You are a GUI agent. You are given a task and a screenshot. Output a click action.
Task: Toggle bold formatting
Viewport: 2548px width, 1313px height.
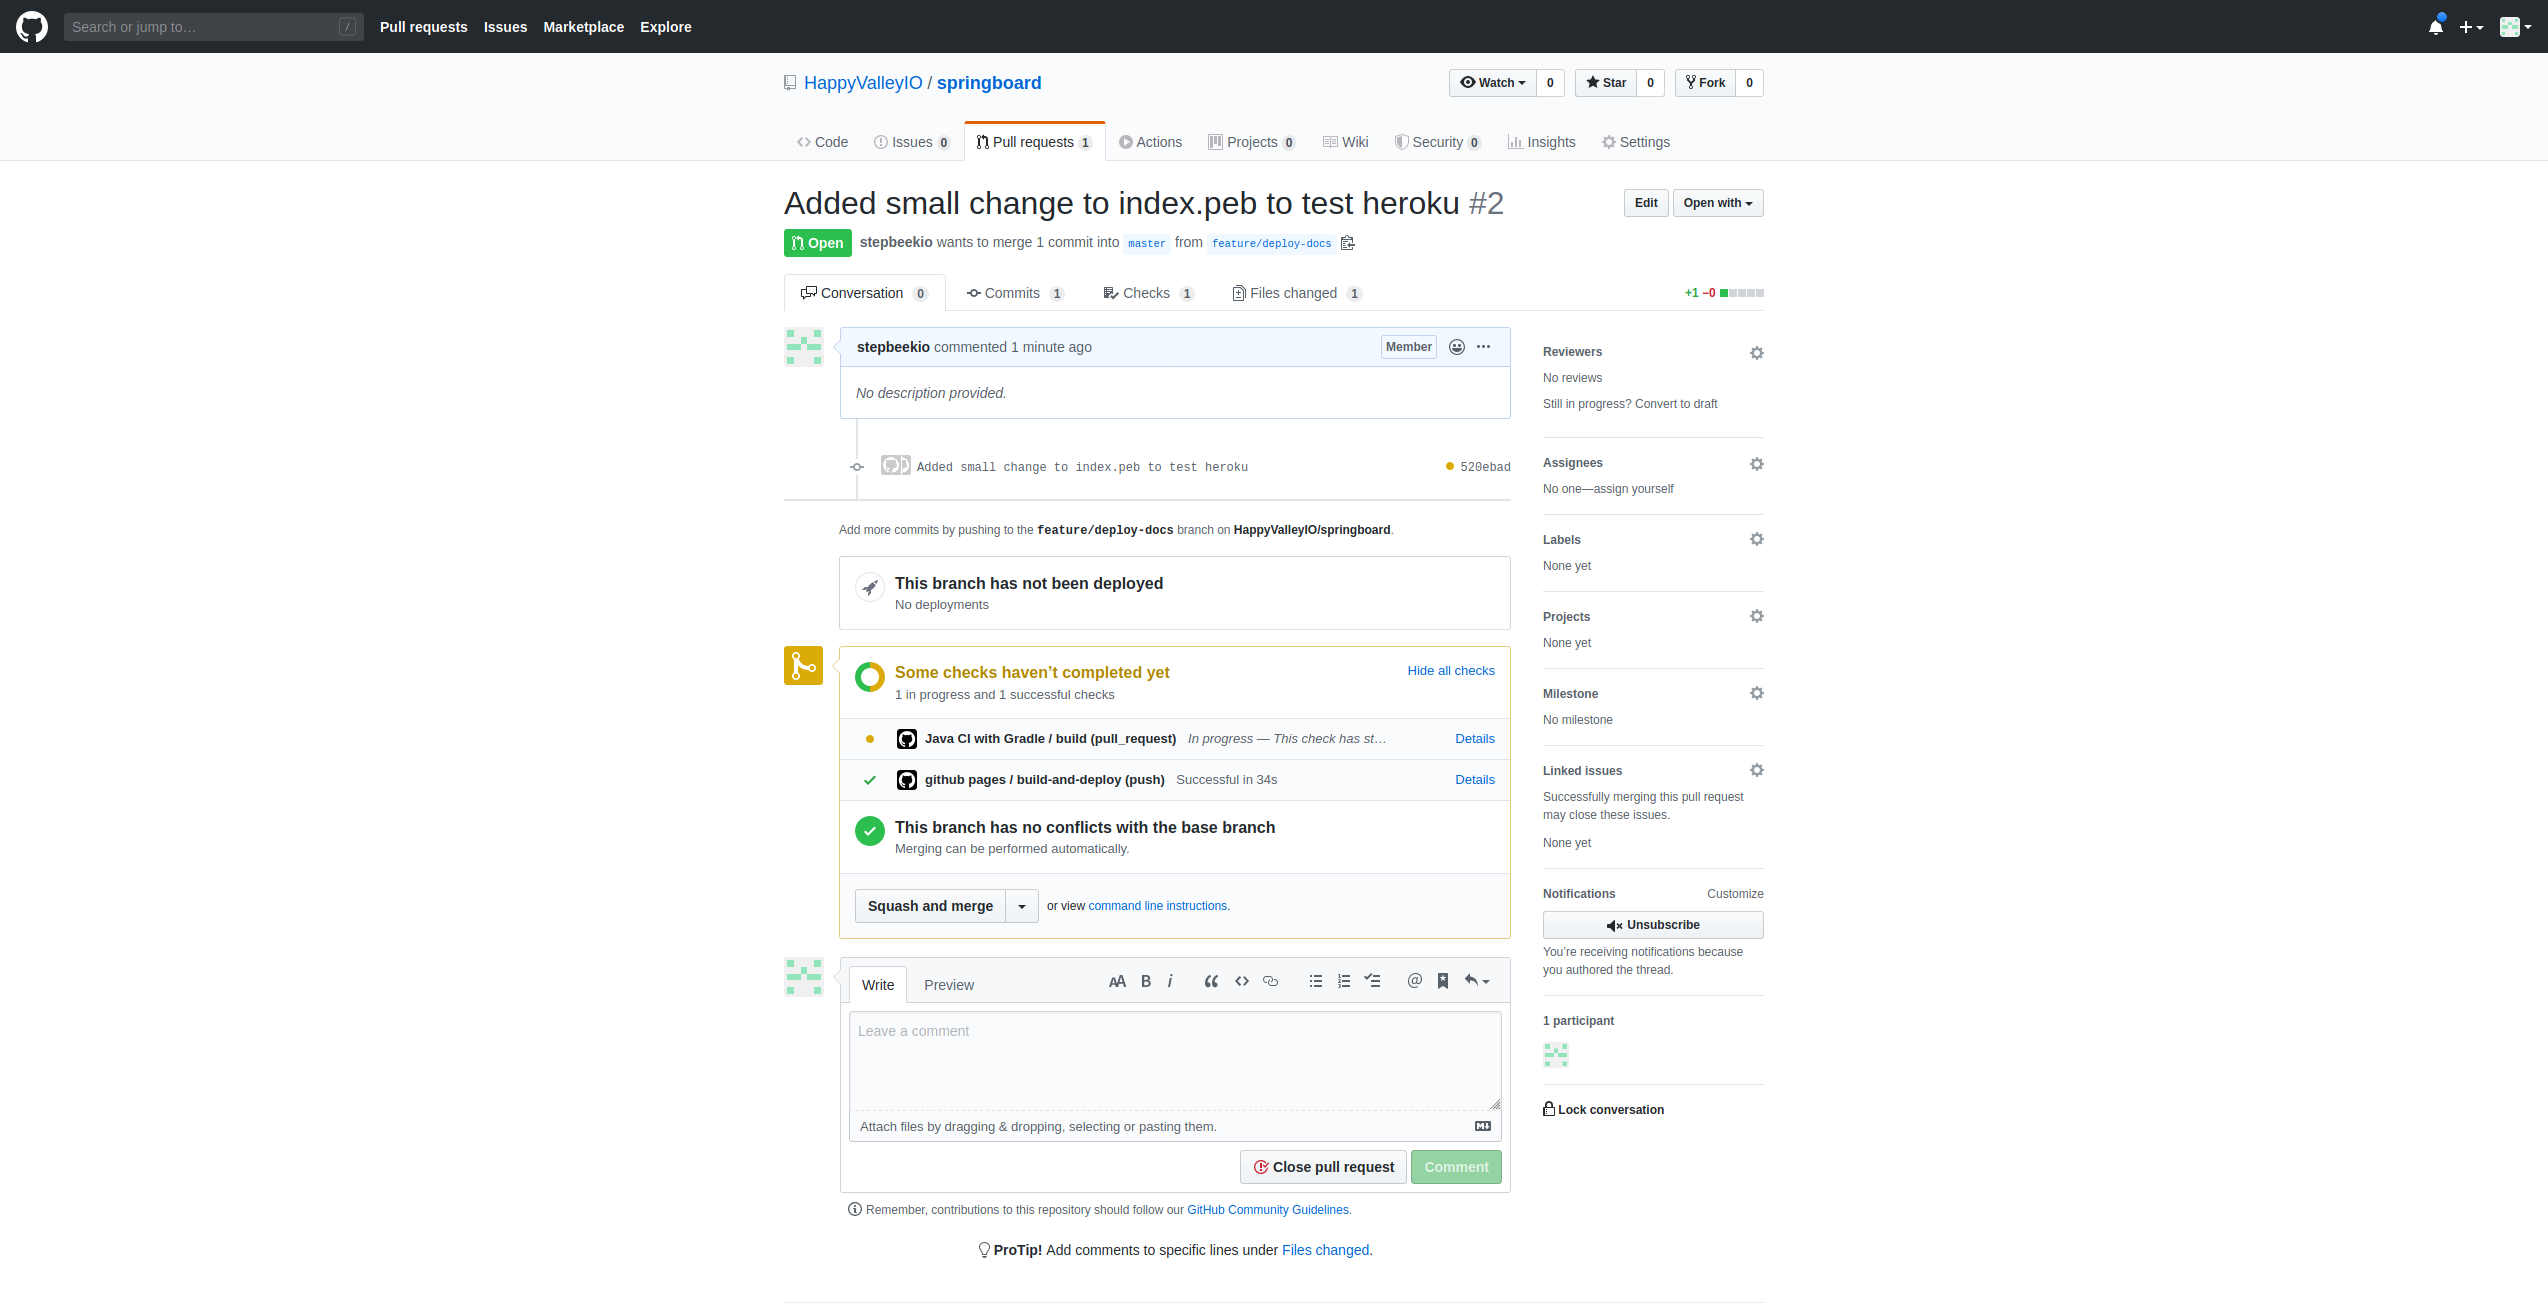tap(1146, 981)
